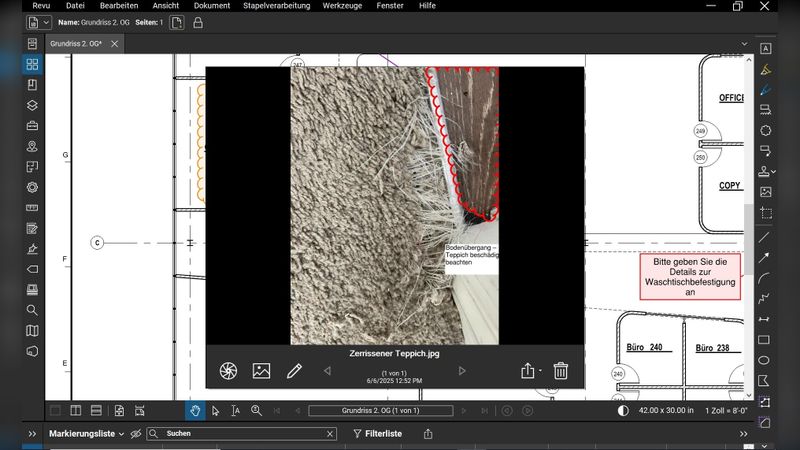This screenshot has width=800, height=450.
Task: Expand the stamp tool dropdown arrow
Action: pos(773,172)
